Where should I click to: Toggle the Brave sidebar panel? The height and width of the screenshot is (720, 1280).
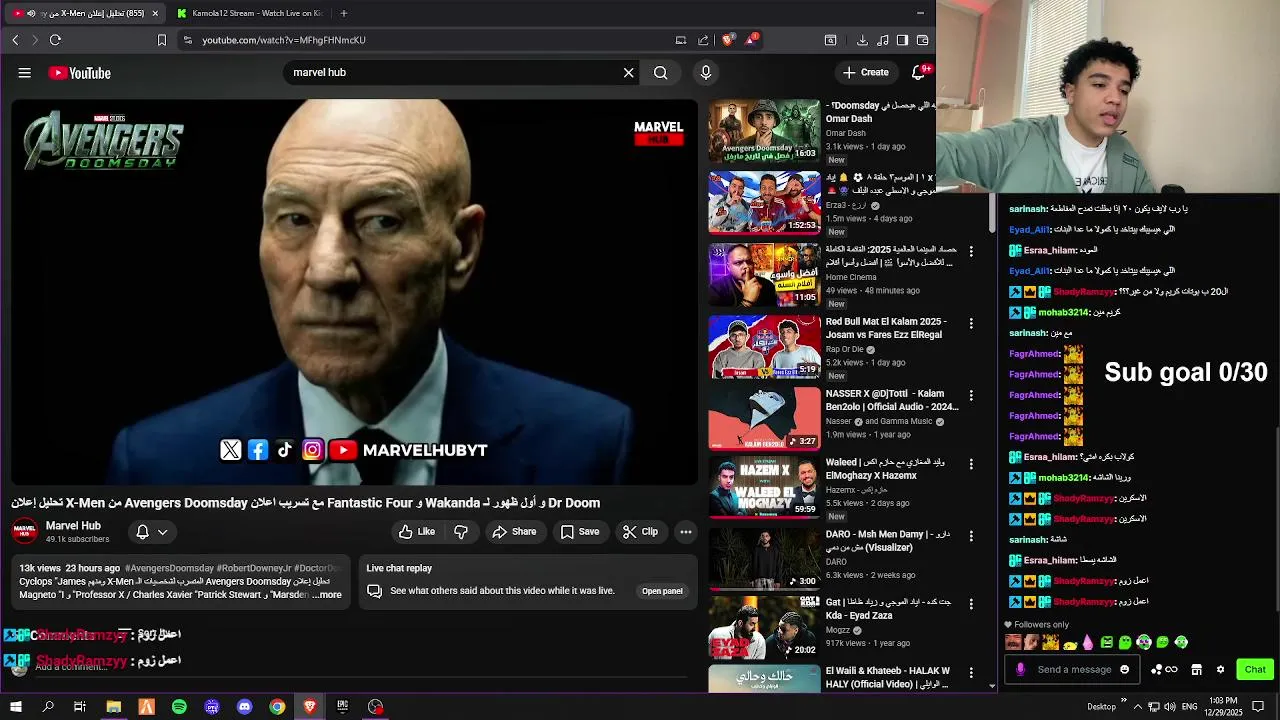point(902,40)
